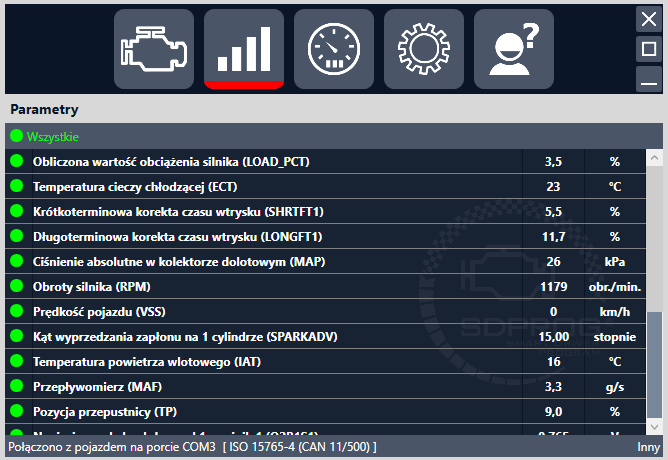Open the help person icon

tap(514, 49)
